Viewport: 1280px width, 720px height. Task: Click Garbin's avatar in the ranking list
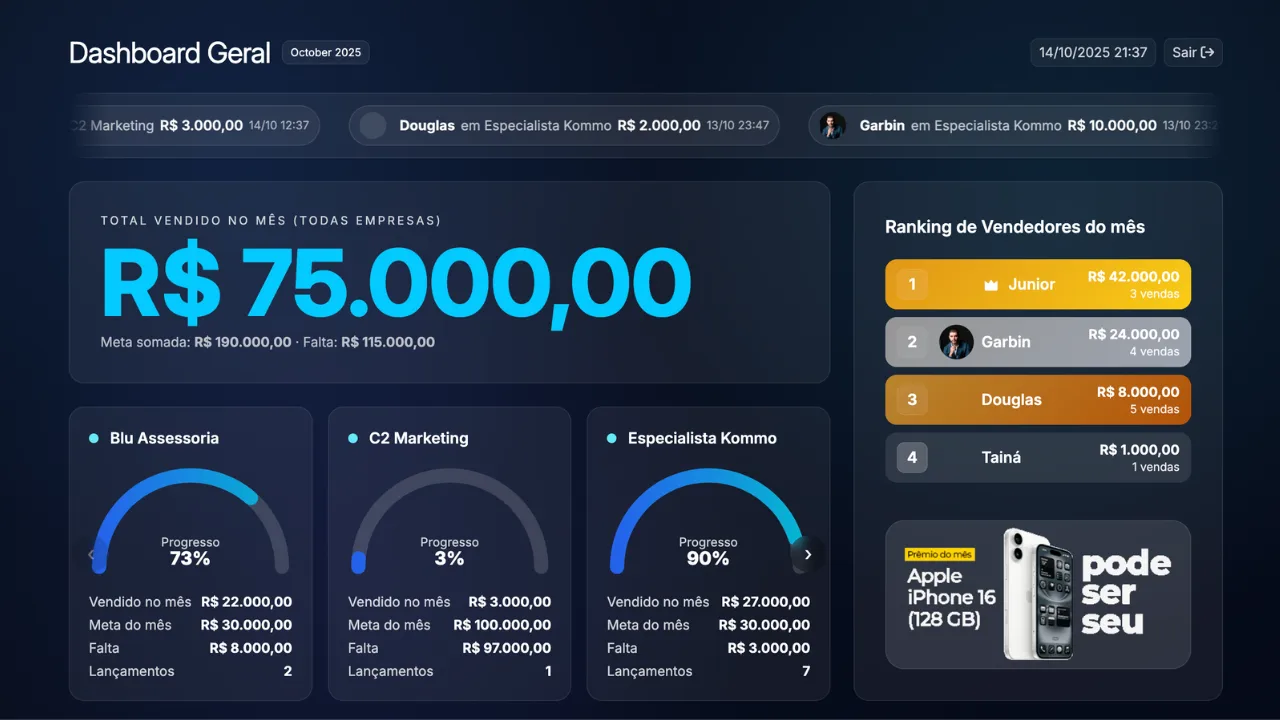(x=956, y=342)
